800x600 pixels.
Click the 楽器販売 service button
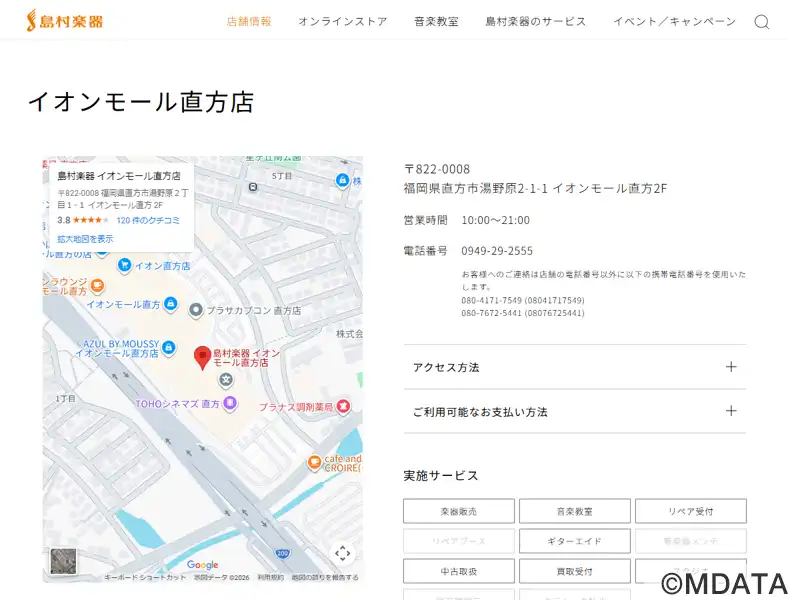coord(458,511)
